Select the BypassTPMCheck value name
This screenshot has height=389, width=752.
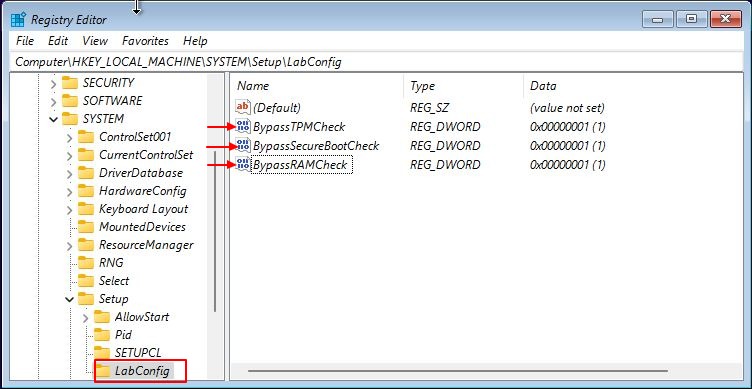299,127
